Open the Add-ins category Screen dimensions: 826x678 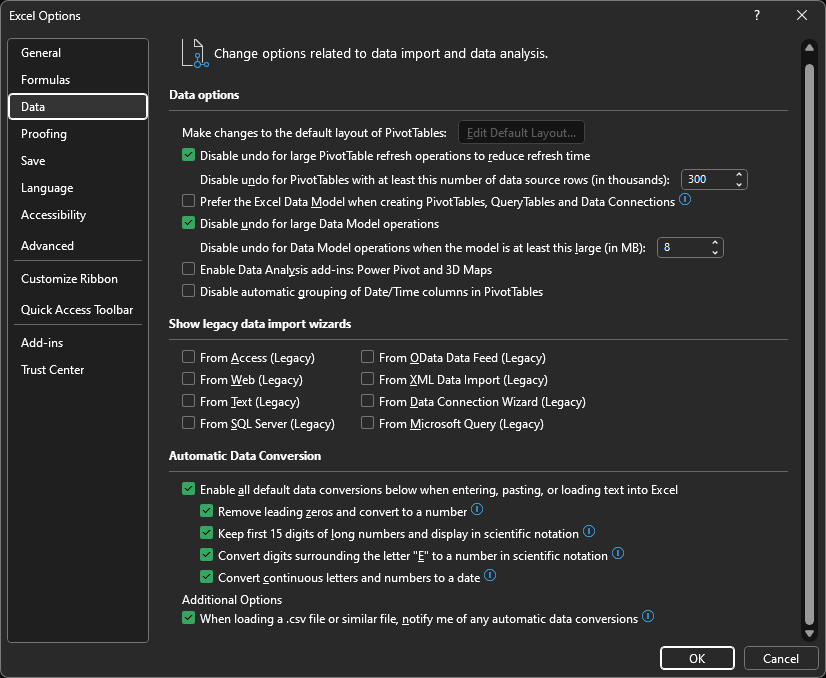78,343
